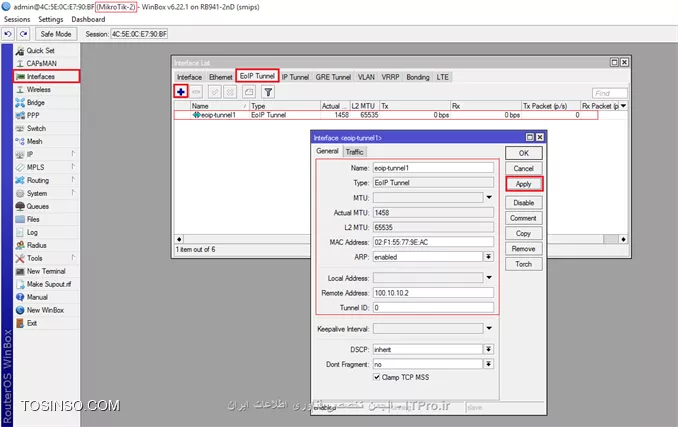Expand the Keepalive Interval field arrow
This screenshot has height=427, width=678.
pyautogui.click(x=489, y=328)
